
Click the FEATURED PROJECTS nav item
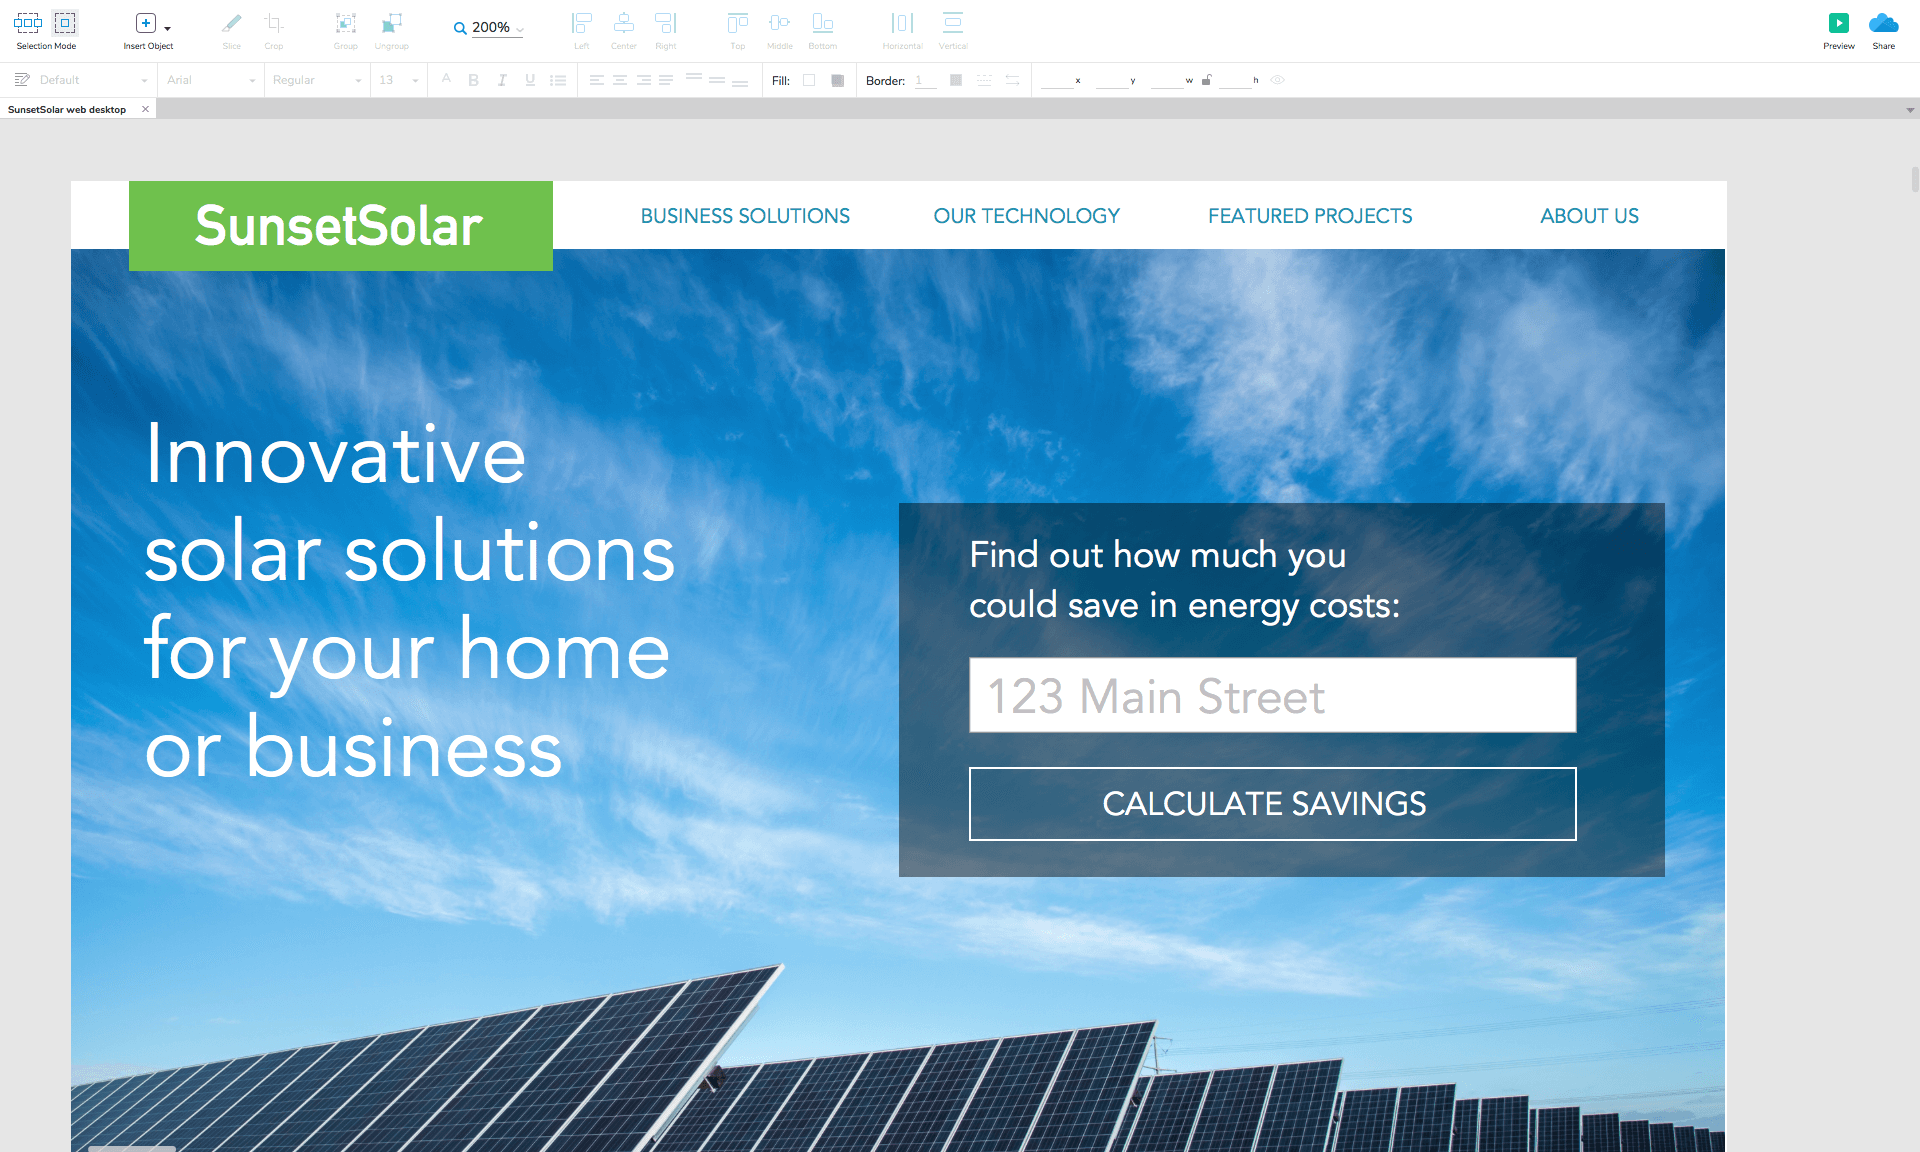pyautogui.click(x=1310, y=216)
